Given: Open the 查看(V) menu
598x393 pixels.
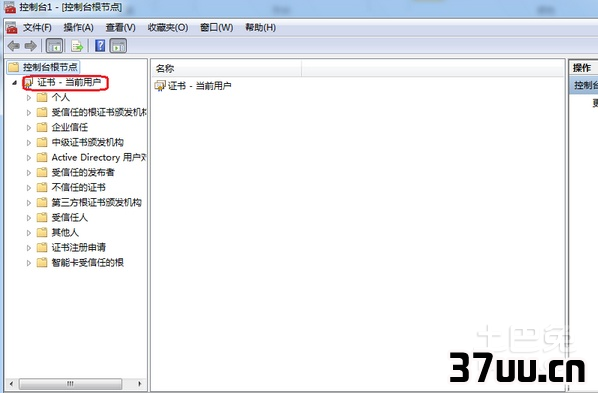Looking at the screenshot, I should pos(121,27).
